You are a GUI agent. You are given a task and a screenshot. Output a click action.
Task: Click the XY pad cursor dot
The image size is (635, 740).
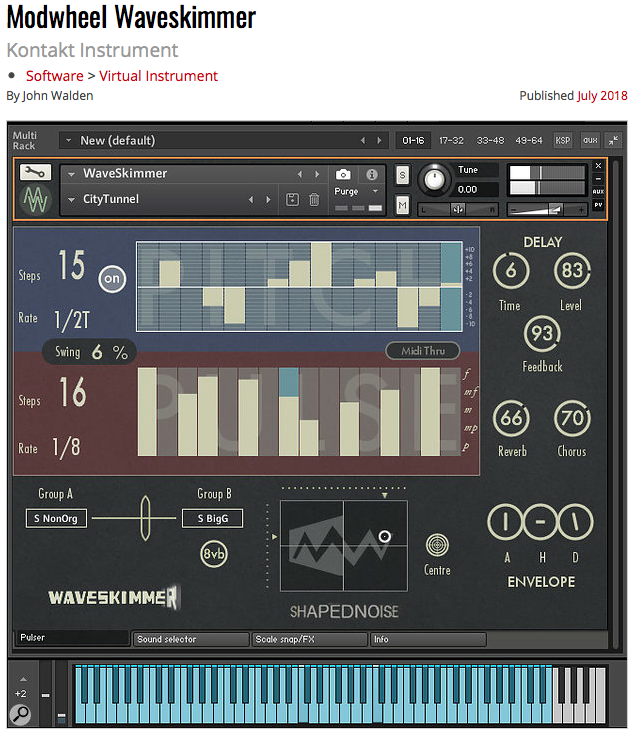pos(385,537)
